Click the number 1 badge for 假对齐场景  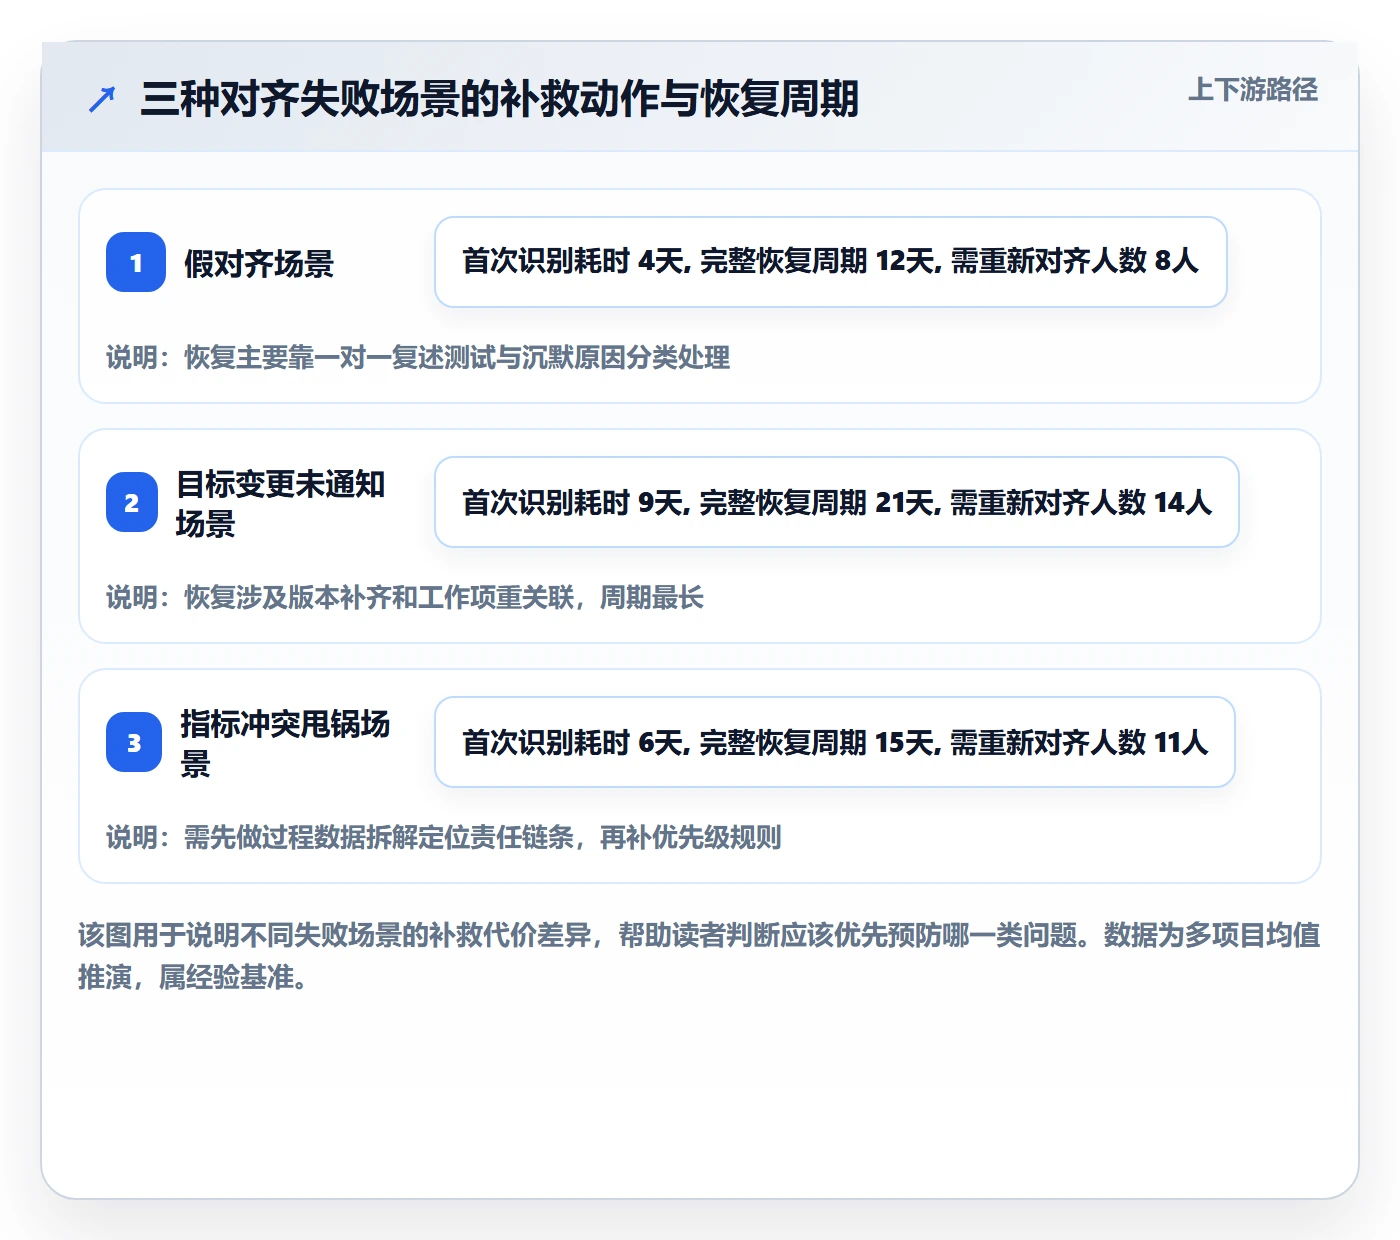[136, 262]
